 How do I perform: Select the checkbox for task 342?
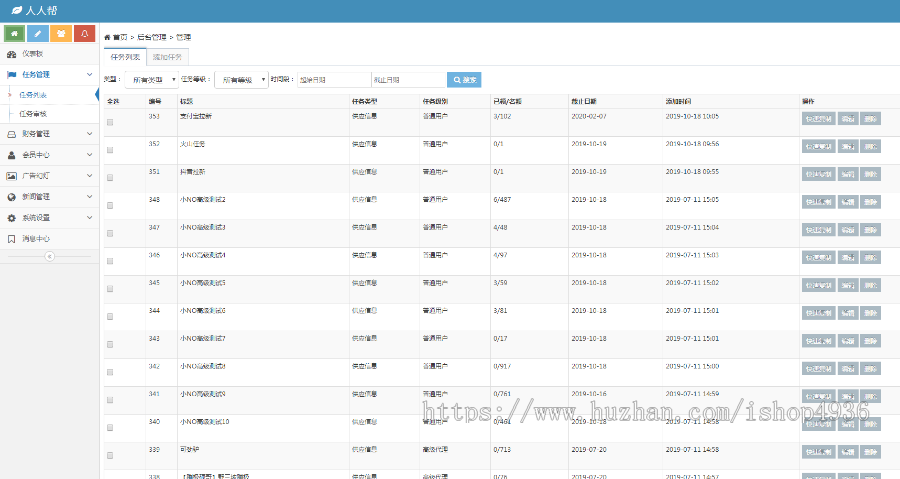(110, 372)
